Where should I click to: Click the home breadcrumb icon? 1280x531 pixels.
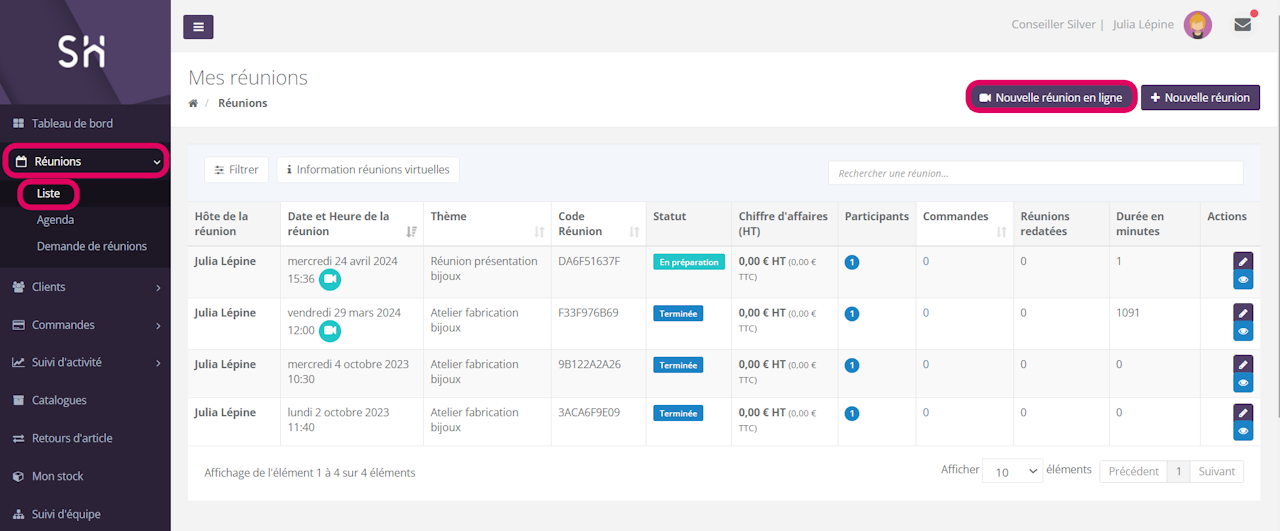193,103
